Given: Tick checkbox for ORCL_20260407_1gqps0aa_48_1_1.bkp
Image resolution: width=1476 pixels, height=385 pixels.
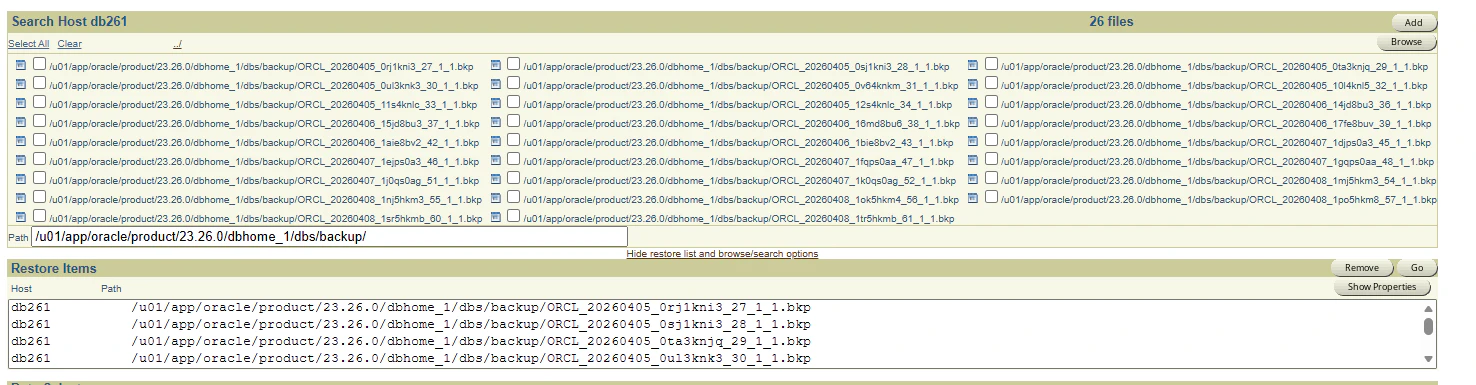Looking at the screenshot, I should click(991, 159).
